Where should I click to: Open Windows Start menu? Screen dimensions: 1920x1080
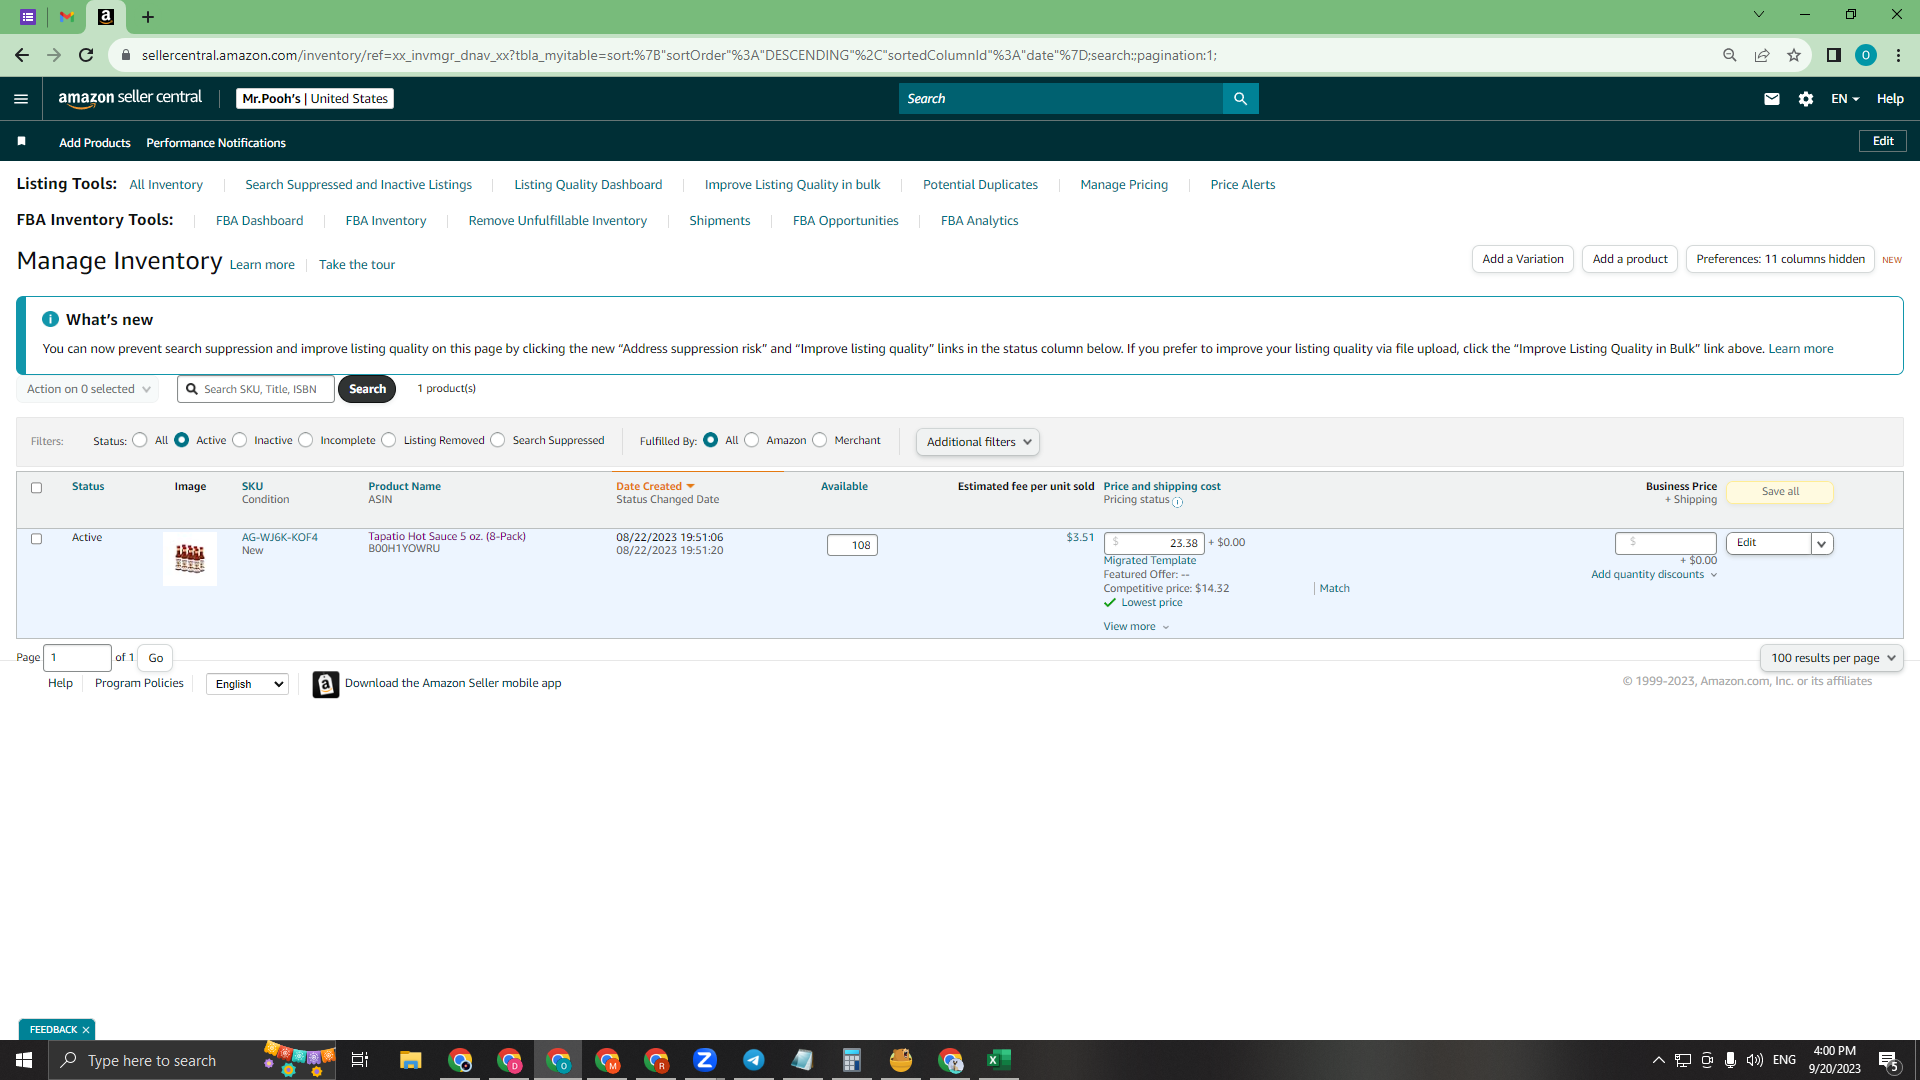(24, 1060)
